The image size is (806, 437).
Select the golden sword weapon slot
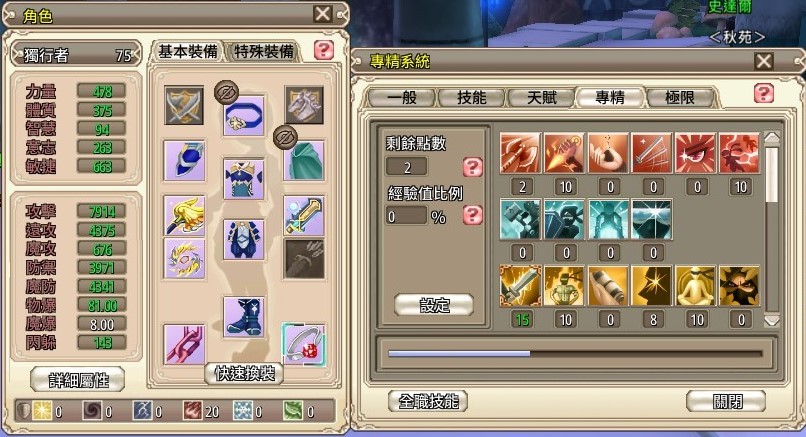click(x=304, y=216)
